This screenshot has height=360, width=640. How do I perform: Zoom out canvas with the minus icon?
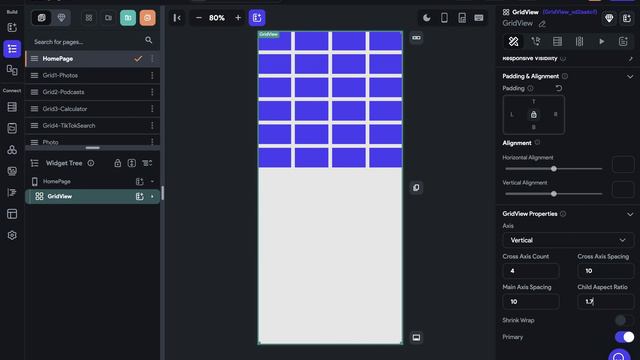tap(198, 18)
